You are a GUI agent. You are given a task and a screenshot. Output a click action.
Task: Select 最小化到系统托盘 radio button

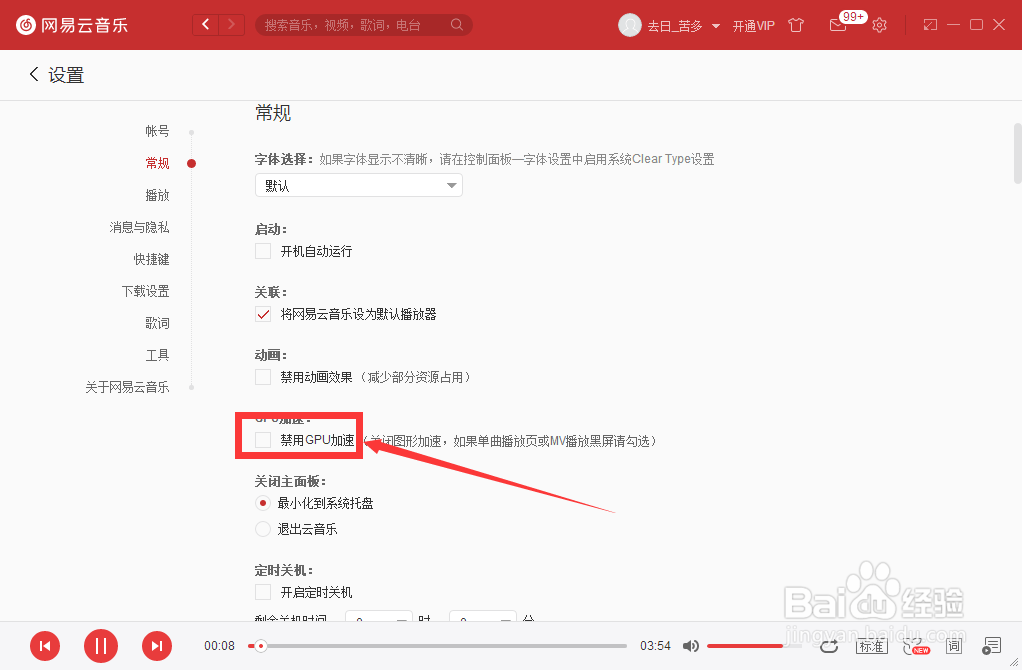coord(263,503)
